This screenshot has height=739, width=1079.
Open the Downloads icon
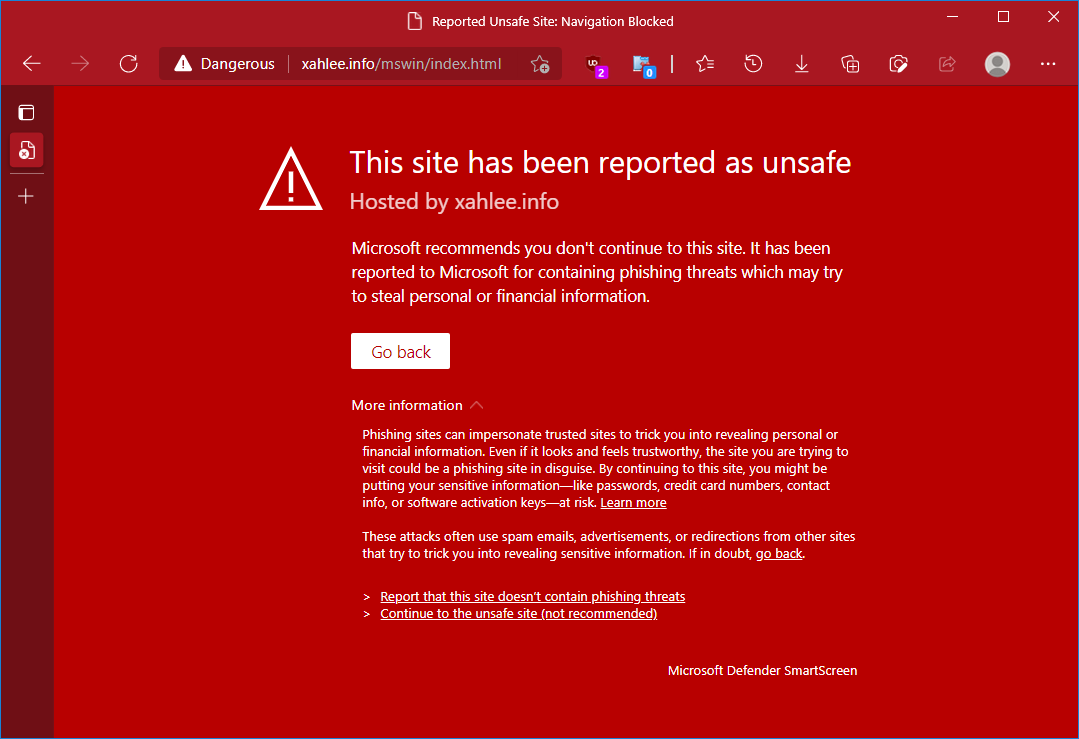point(802,64)
